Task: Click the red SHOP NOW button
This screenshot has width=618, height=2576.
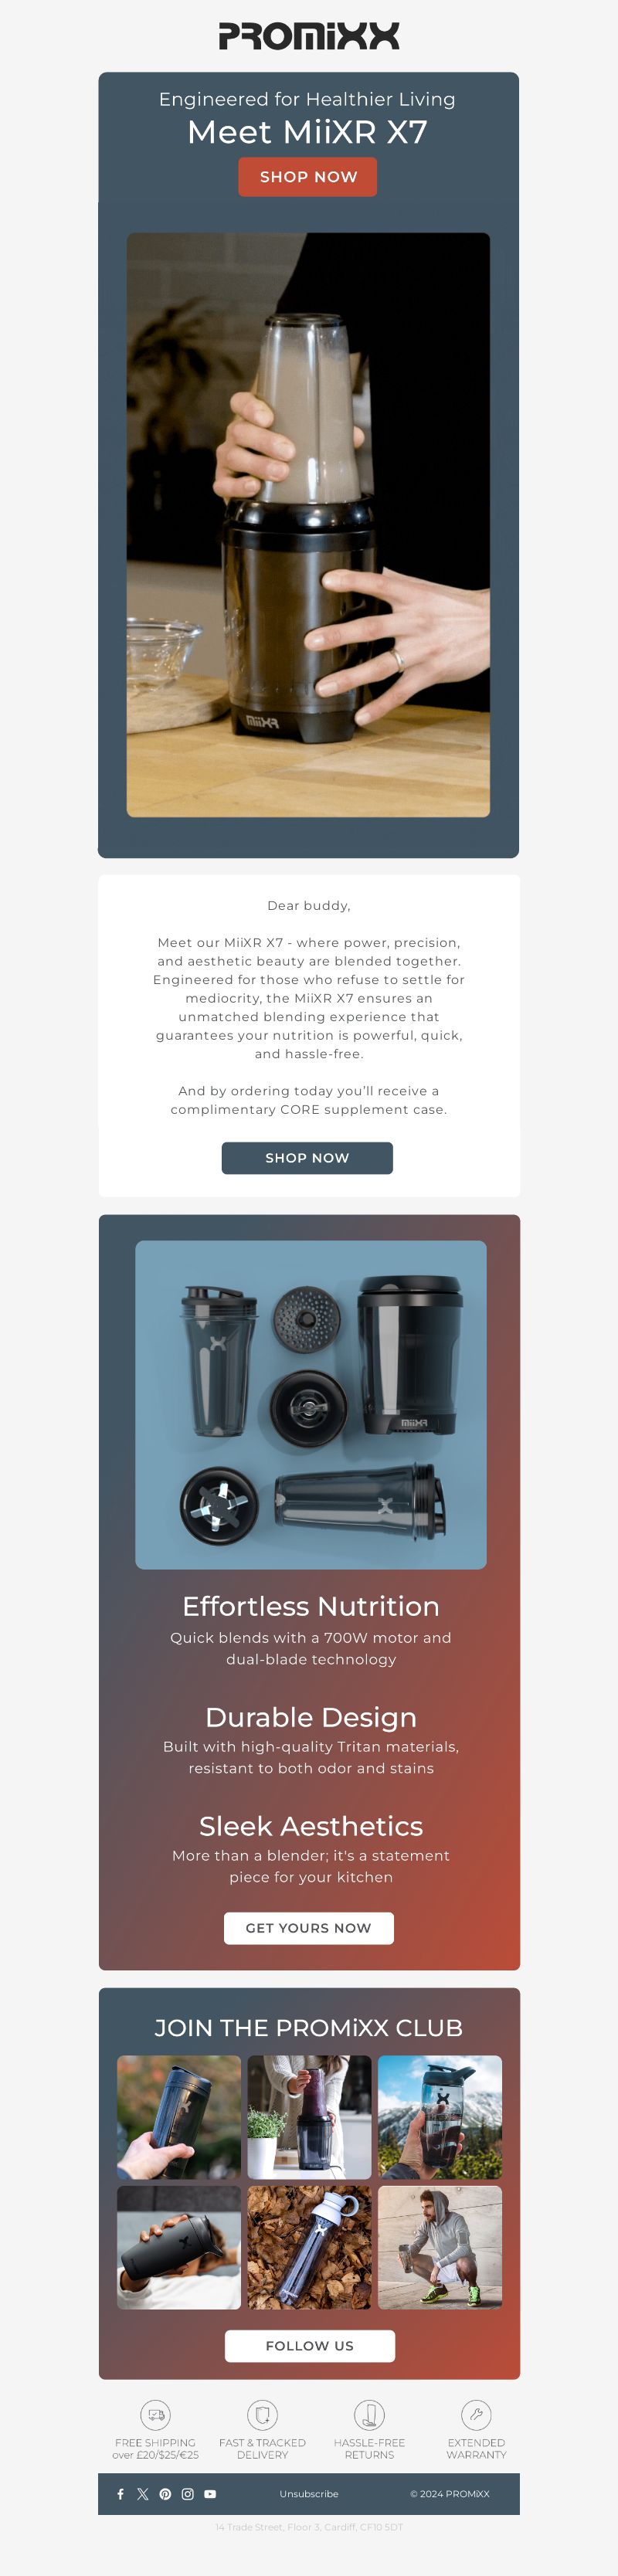Action: pos(308,177)
